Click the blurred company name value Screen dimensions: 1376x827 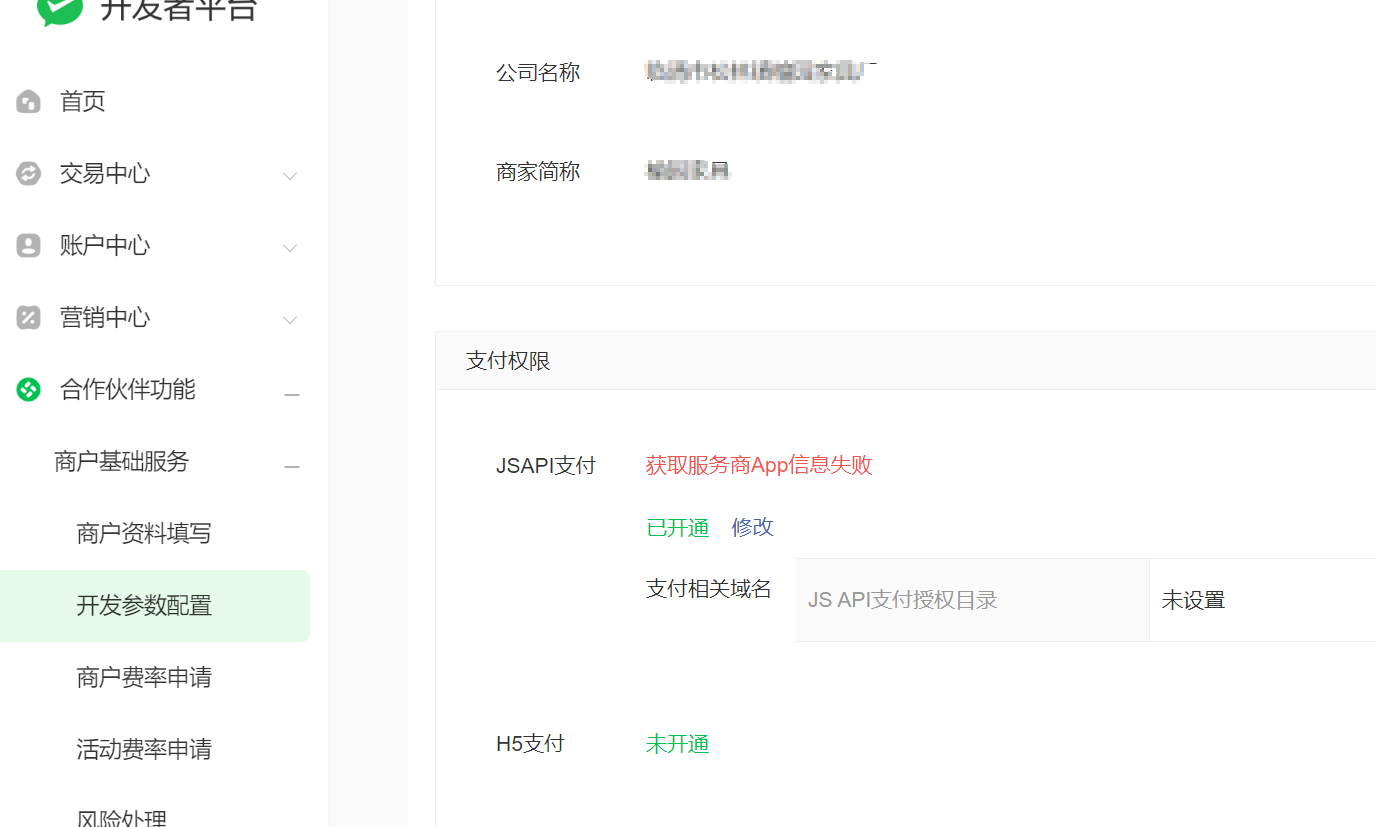click(761, 70)
